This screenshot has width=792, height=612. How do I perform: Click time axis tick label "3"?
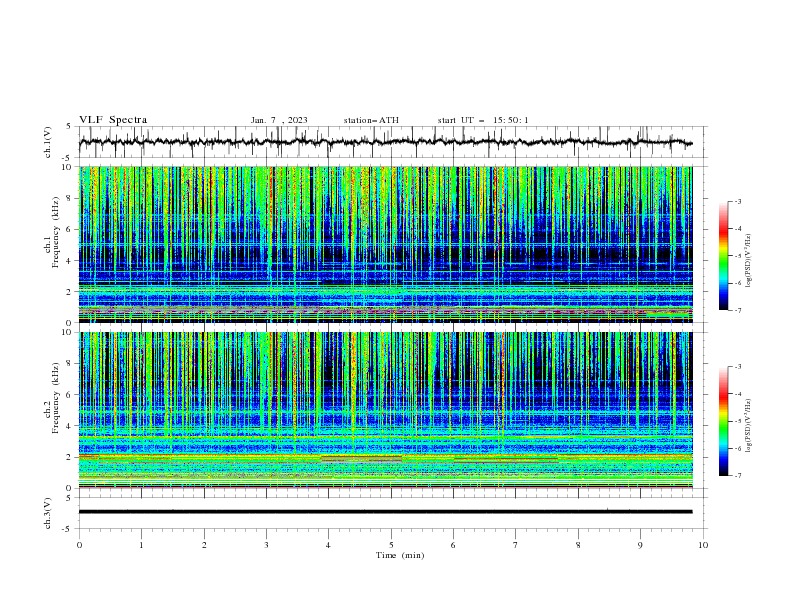click(x=266, y=545)
